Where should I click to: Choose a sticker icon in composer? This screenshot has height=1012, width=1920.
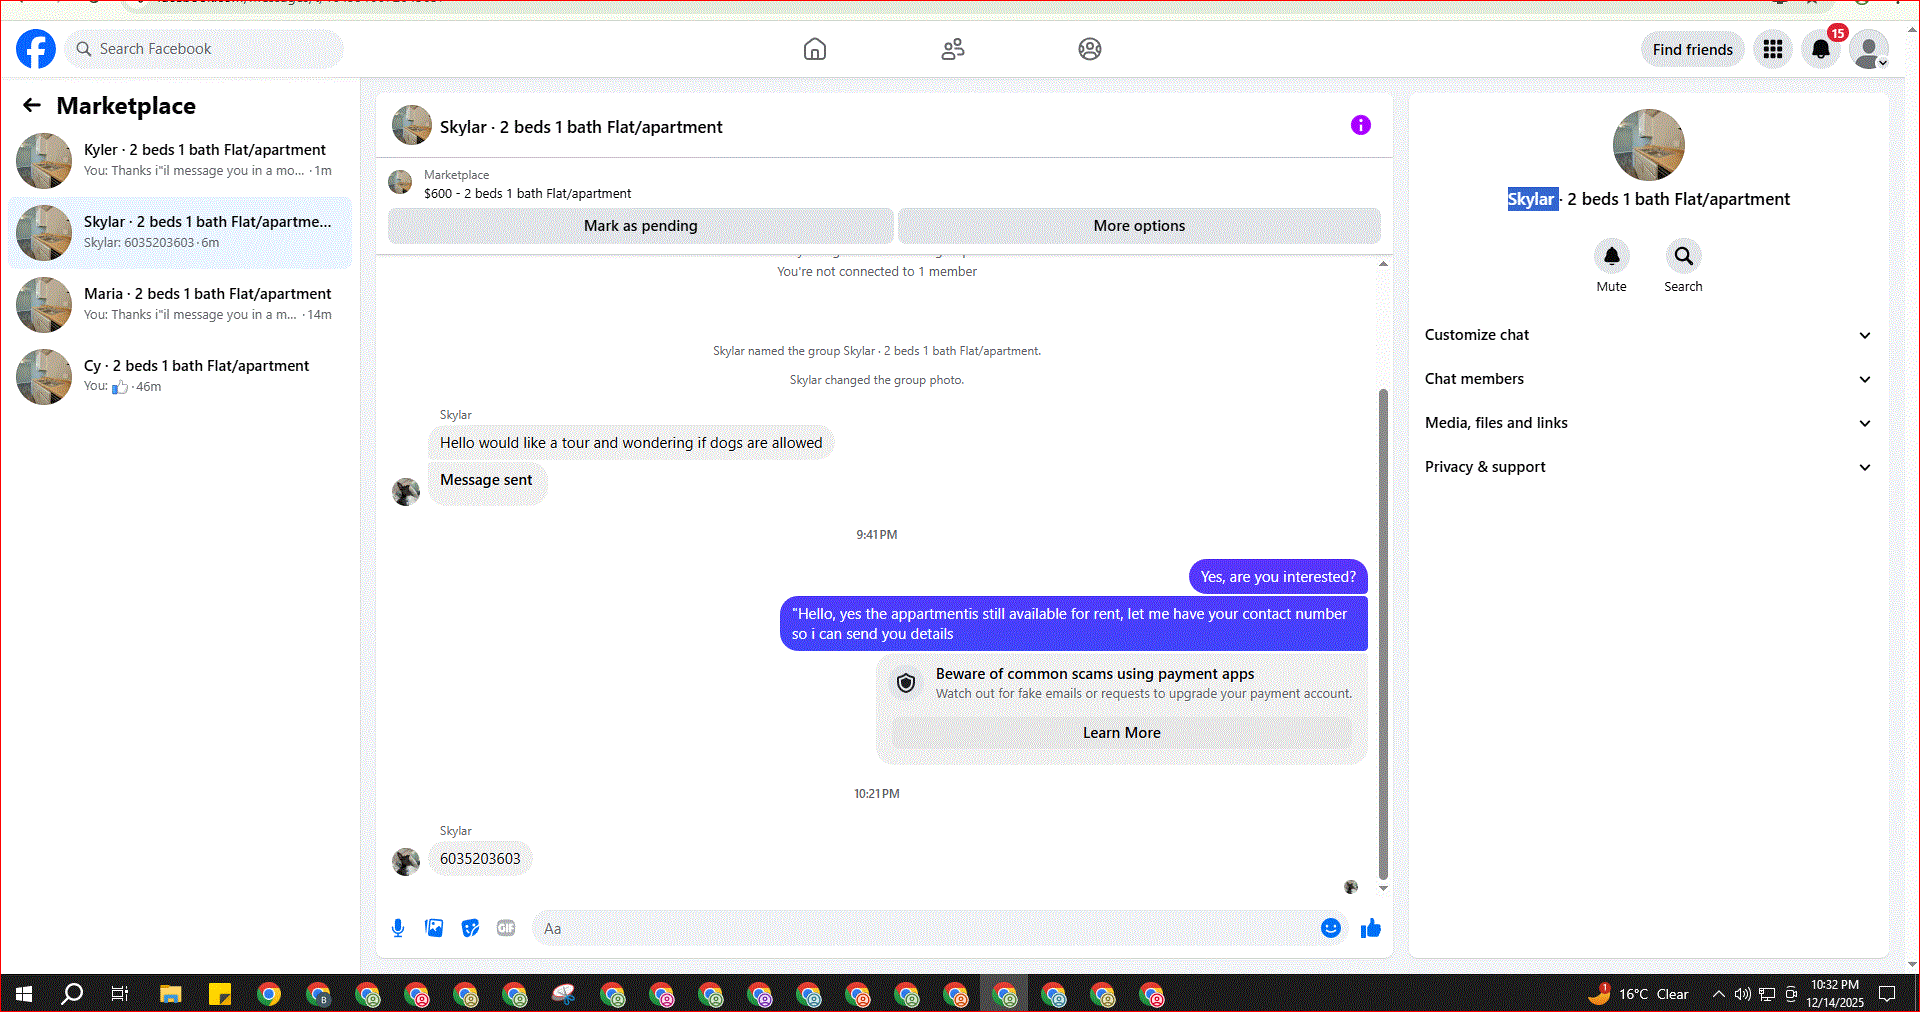(470, 928)
